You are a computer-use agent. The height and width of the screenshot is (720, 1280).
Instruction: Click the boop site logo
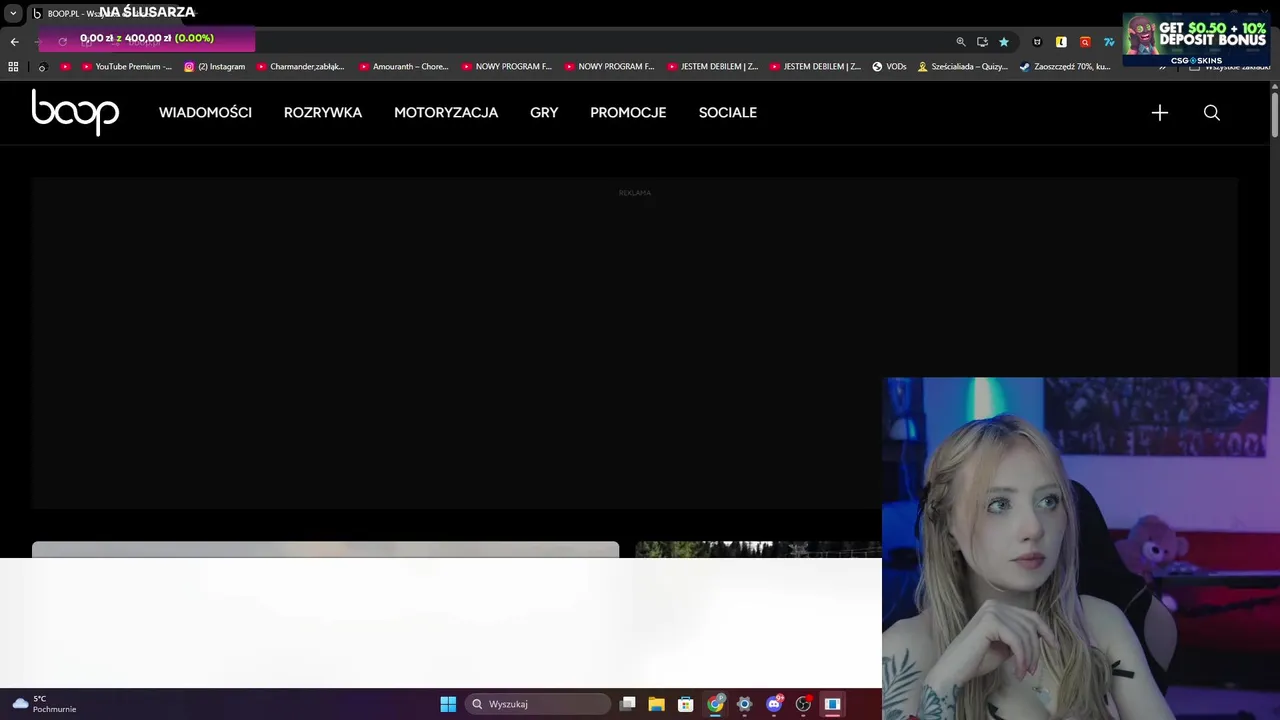pos(75,112)
